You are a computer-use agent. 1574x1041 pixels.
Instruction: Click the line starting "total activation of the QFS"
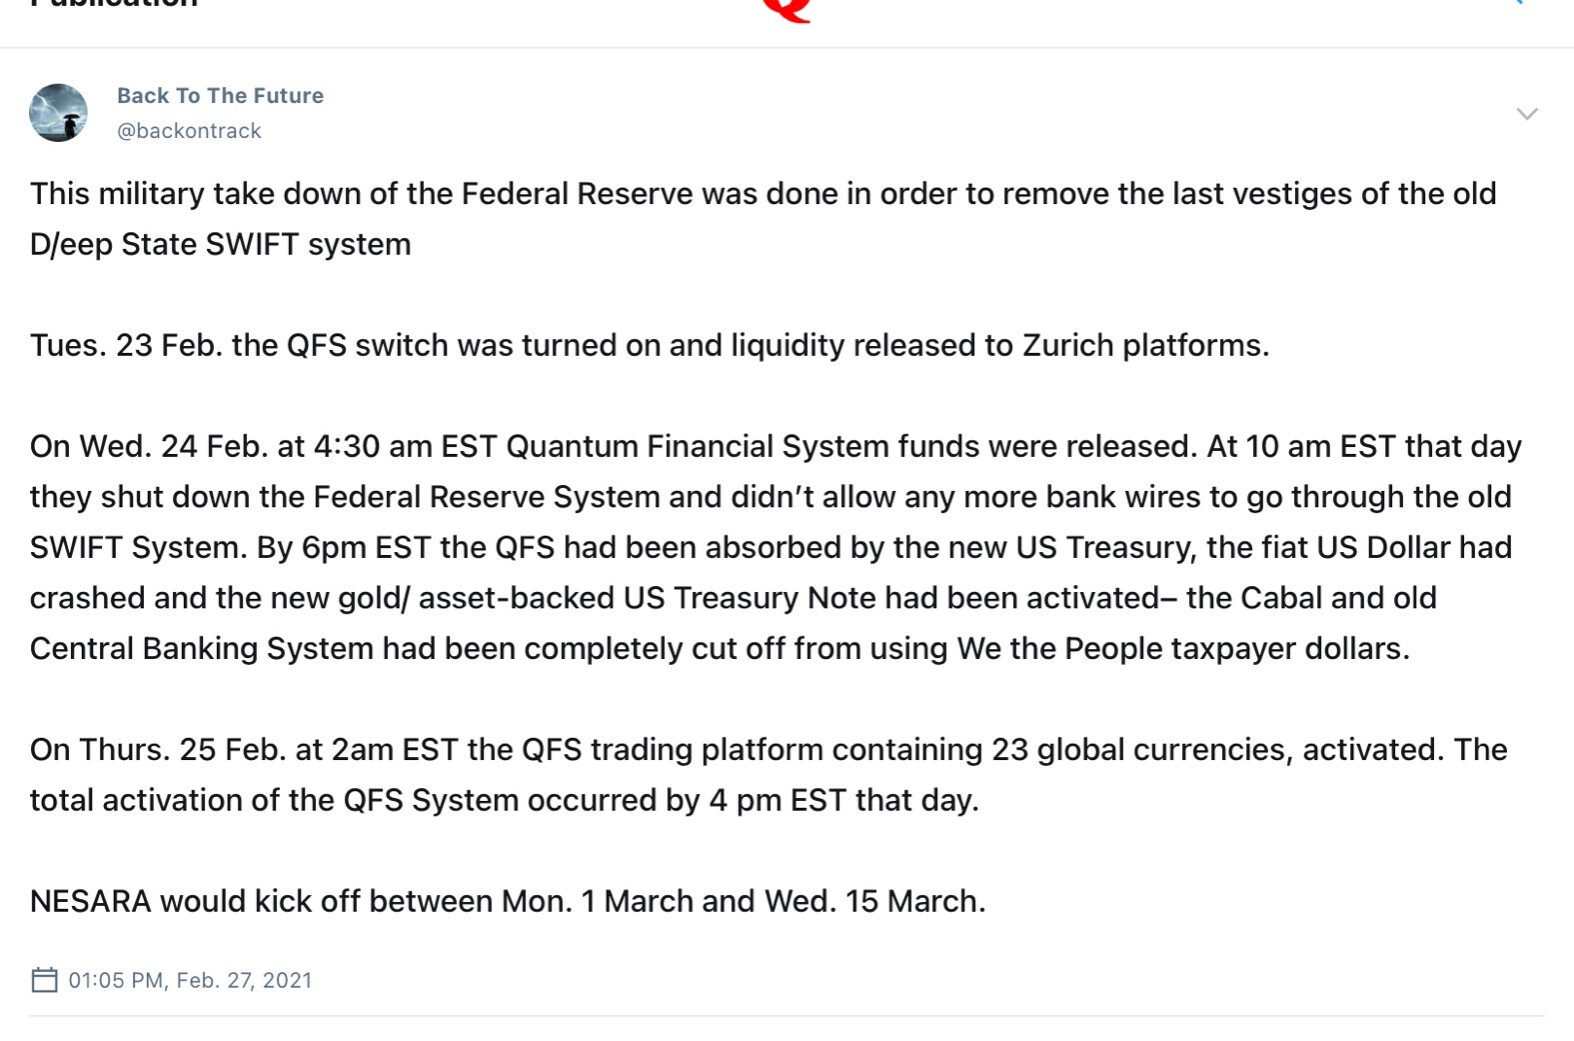pos(504,800)
